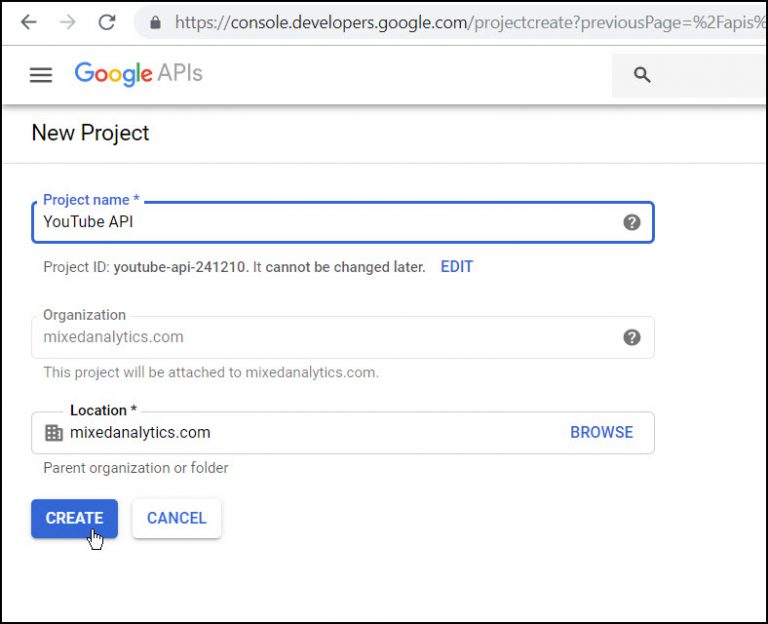The height and width of the screenshot is (624, 768).
Task: Click the console URL in address bar
Action: [469, 23]
